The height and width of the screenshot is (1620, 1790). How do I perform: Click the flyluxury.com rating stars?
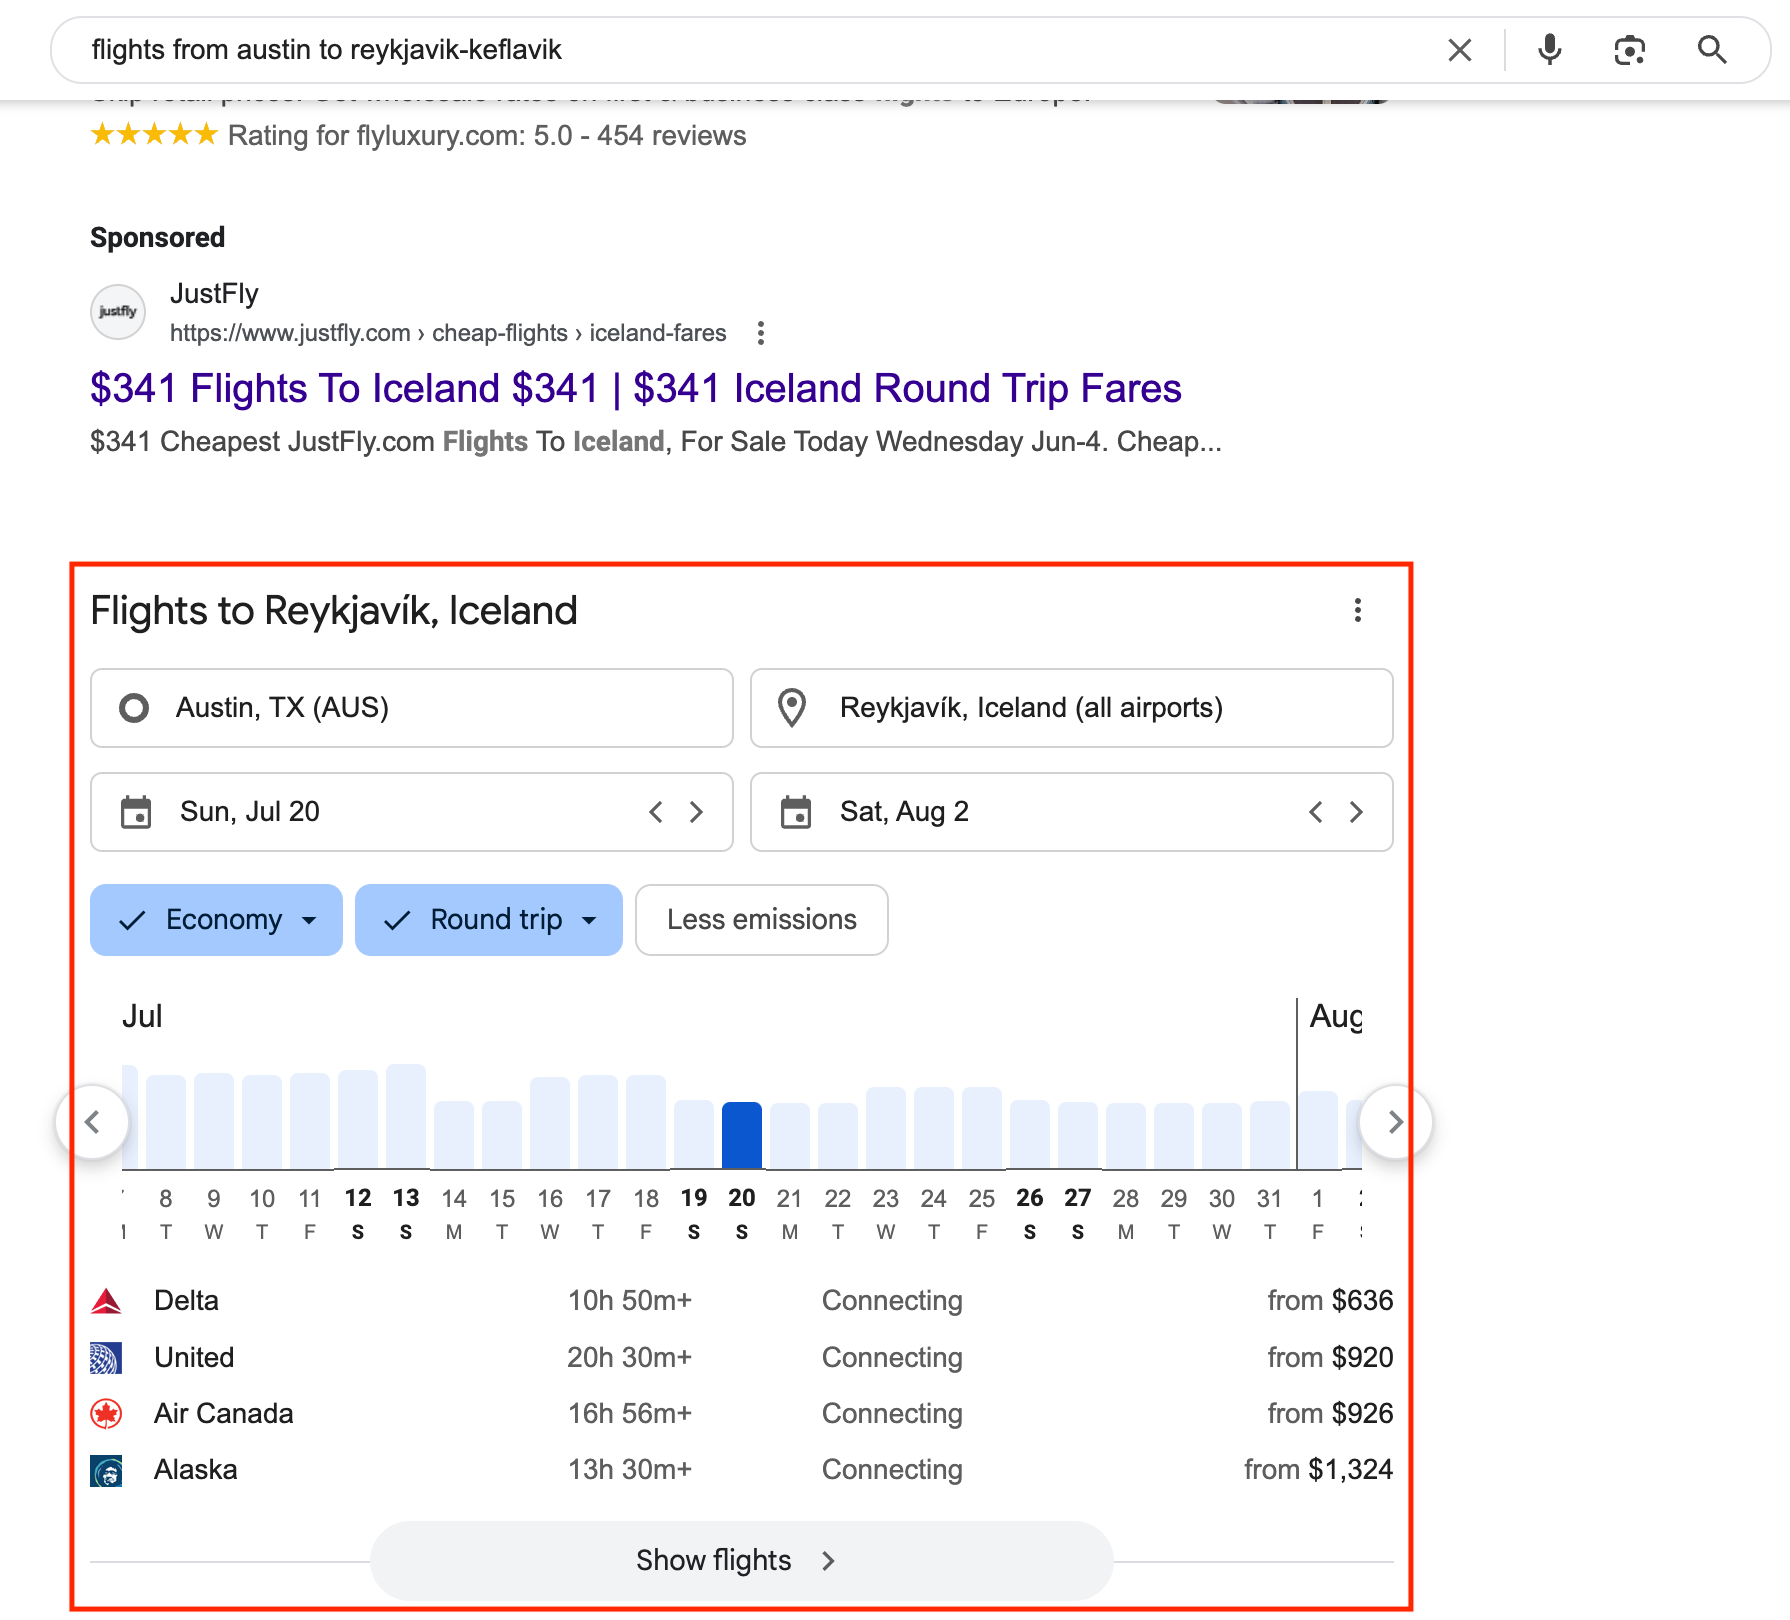click(154, 134)
